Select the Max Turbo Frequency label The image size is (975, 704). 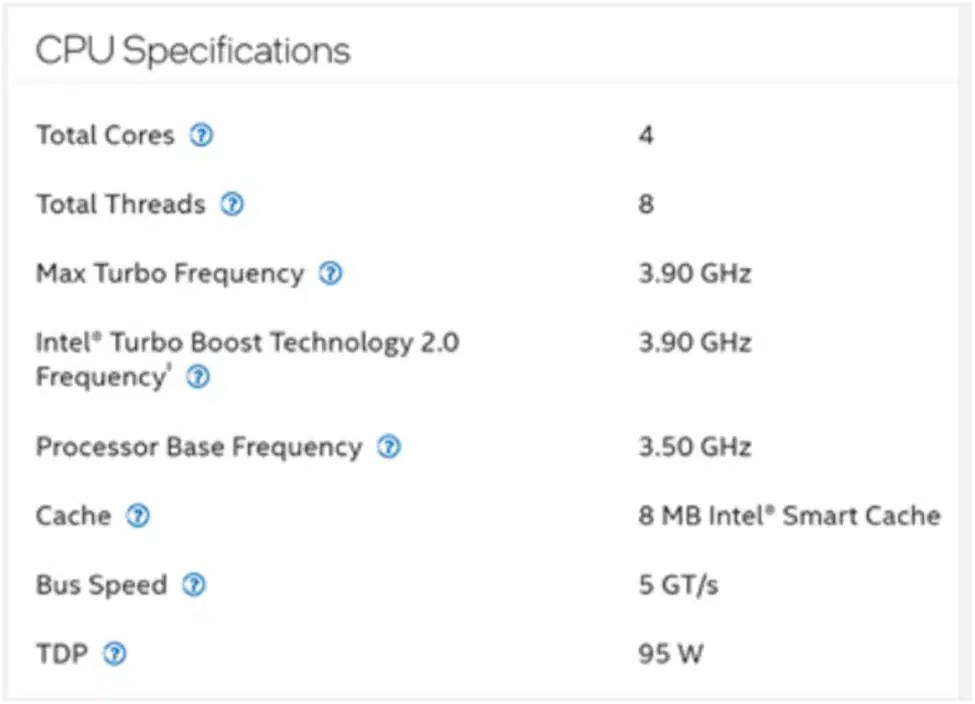pyautogui.click(x=170, y=274)
